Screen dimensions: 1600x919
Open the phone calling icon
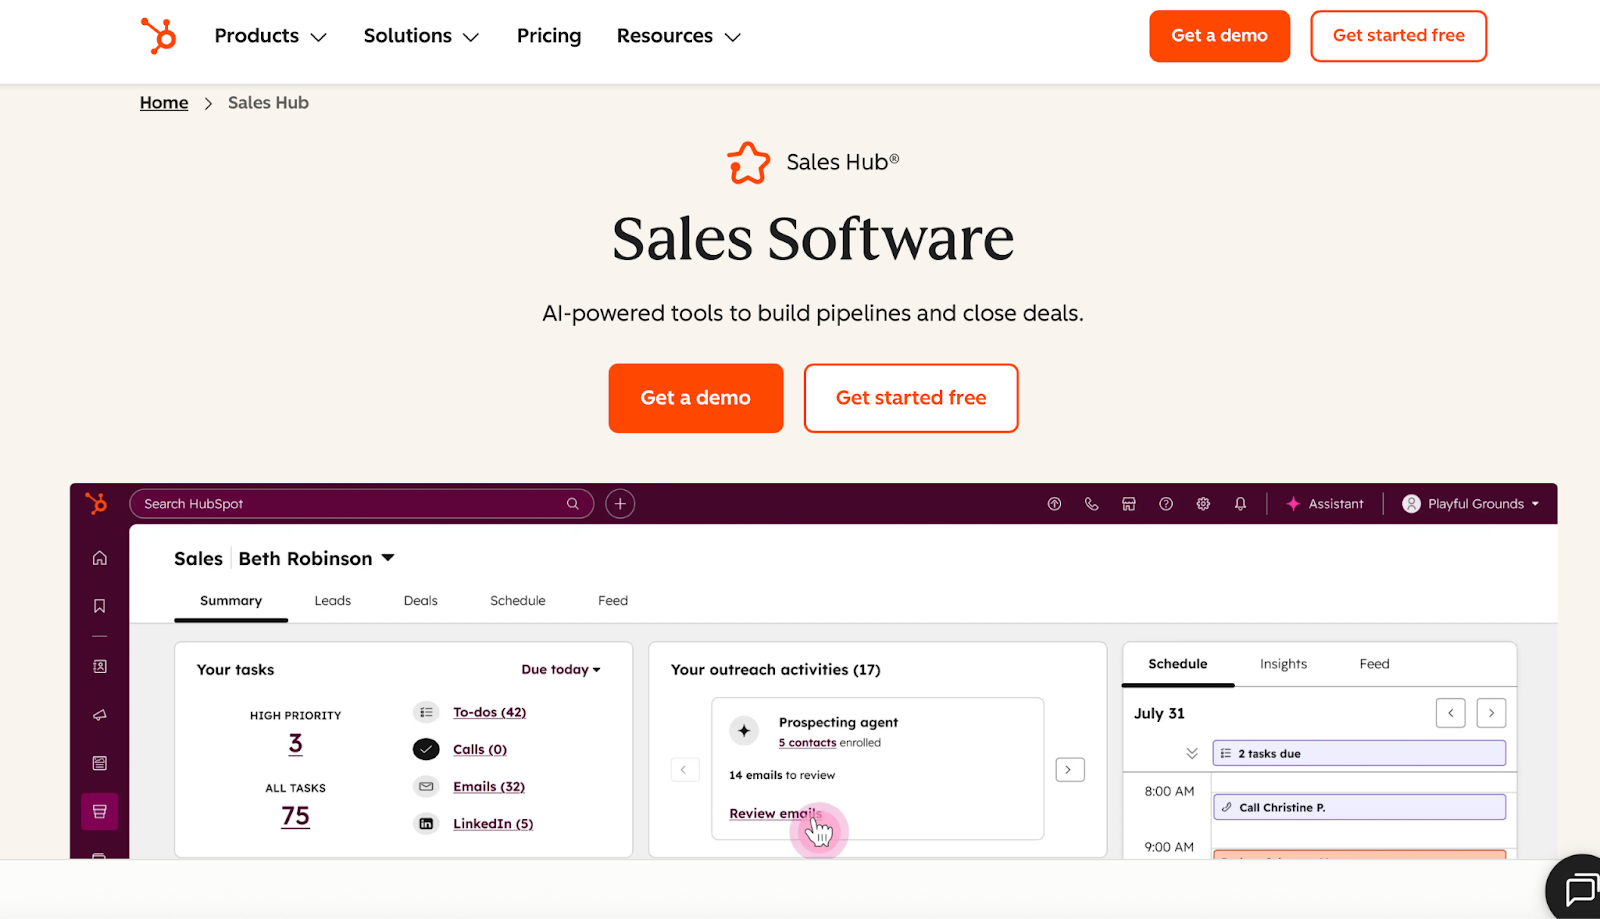(1091, 504)
